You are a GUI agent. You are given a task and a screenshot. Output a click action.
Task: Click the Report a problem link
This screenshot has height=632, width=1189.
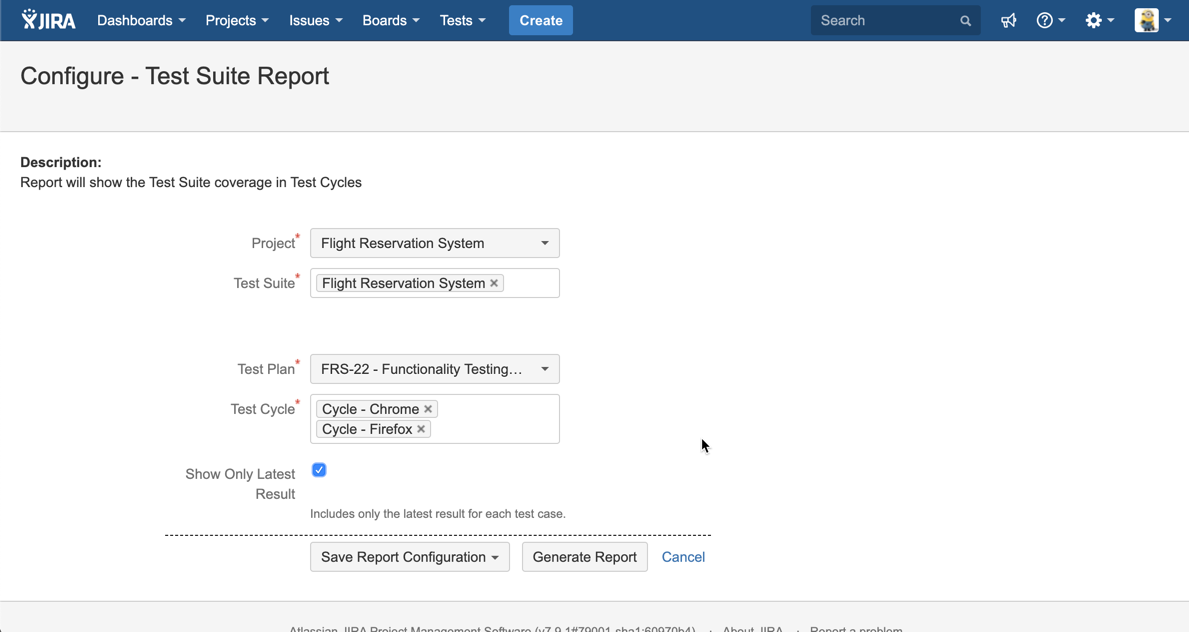856,630
